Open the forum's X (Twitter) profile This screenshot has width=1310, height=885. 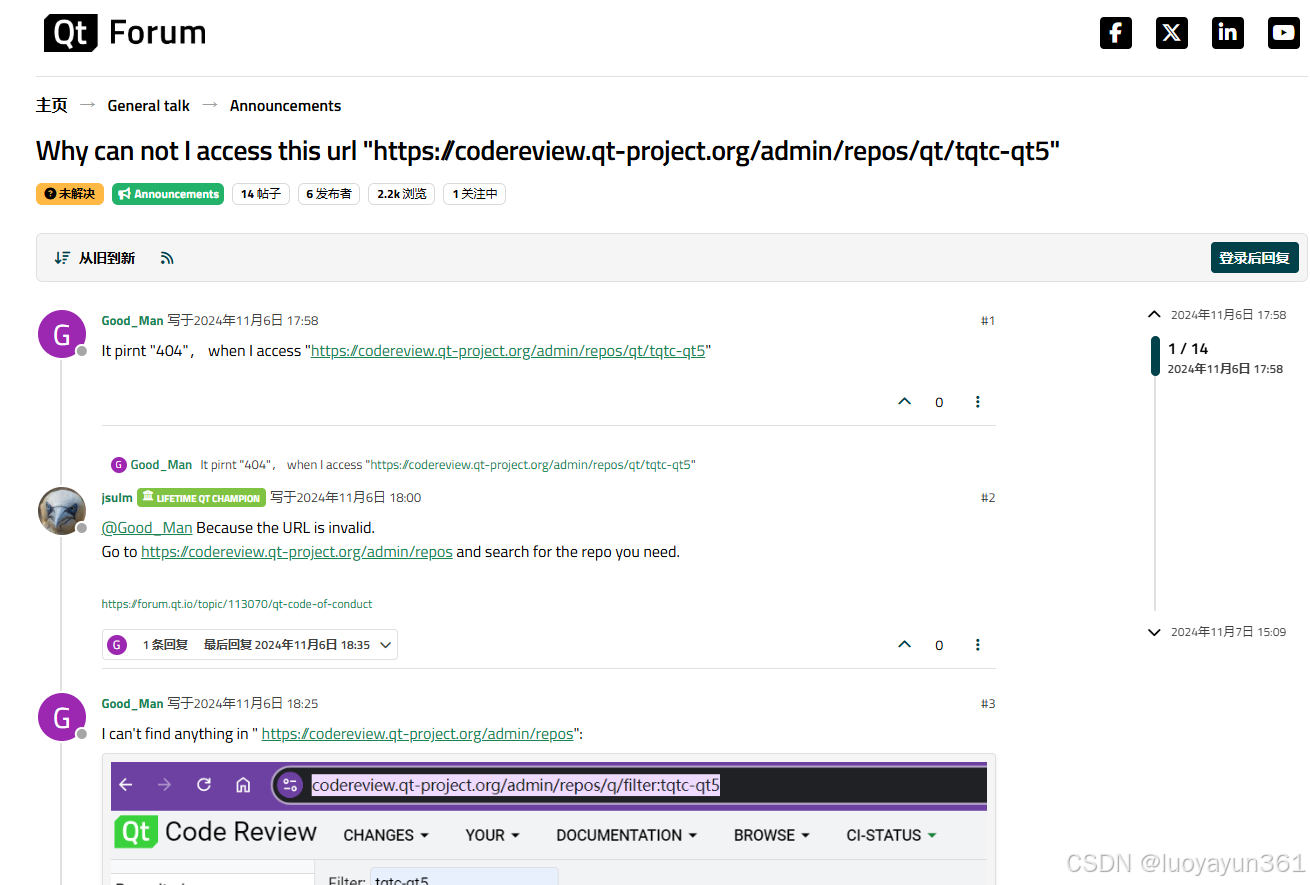coord(1172,32)
